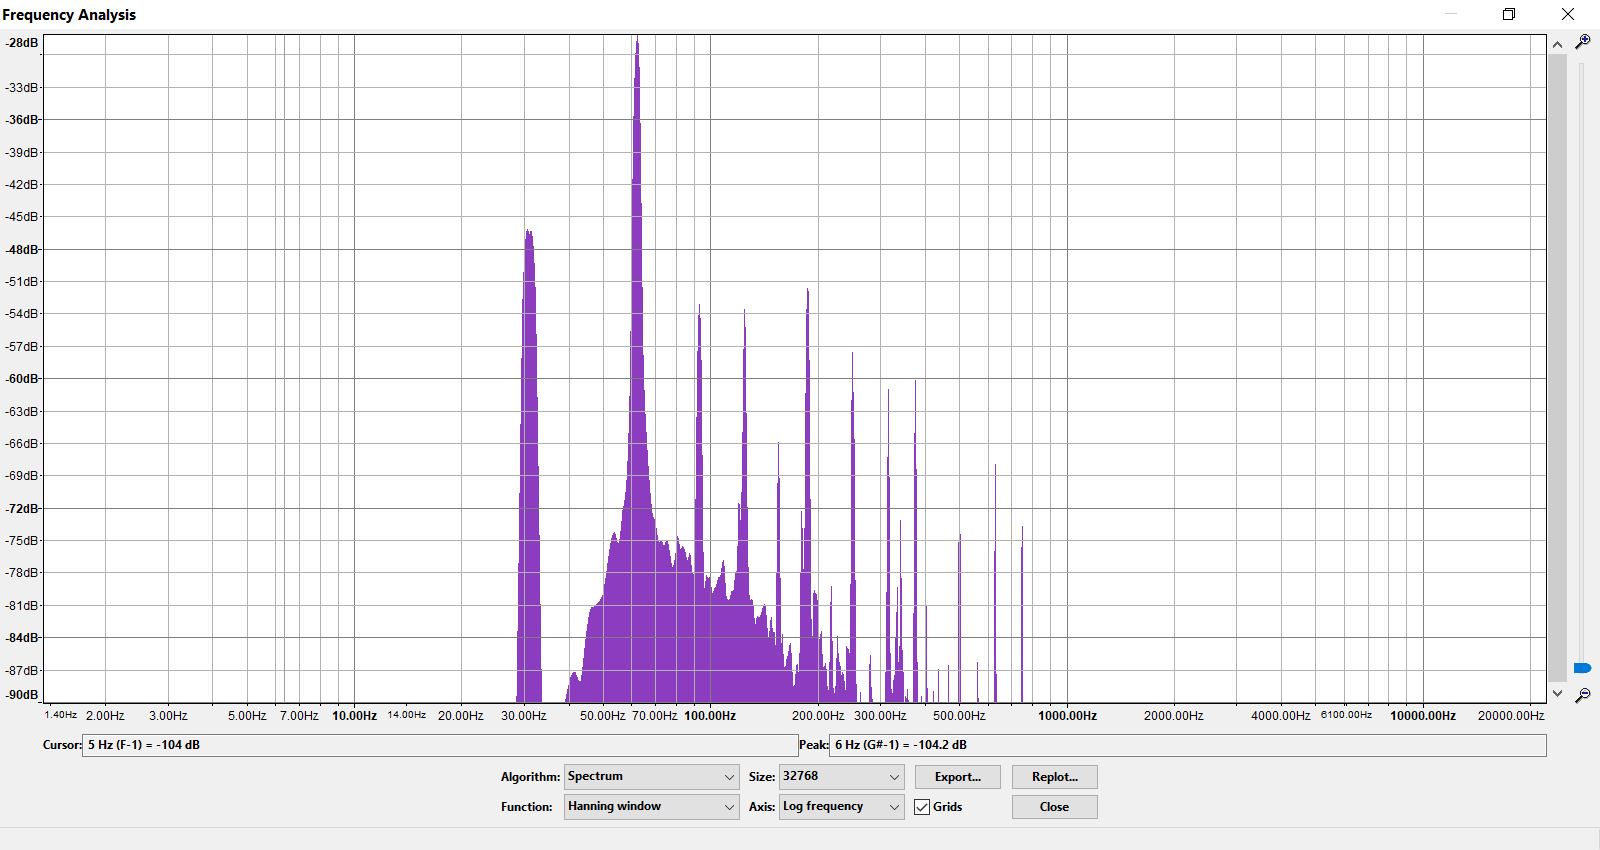Viewport: 1600px width, 850px height.
Task: Click the 10000.00Hz axis label
Action: [x=1423, y=716]
